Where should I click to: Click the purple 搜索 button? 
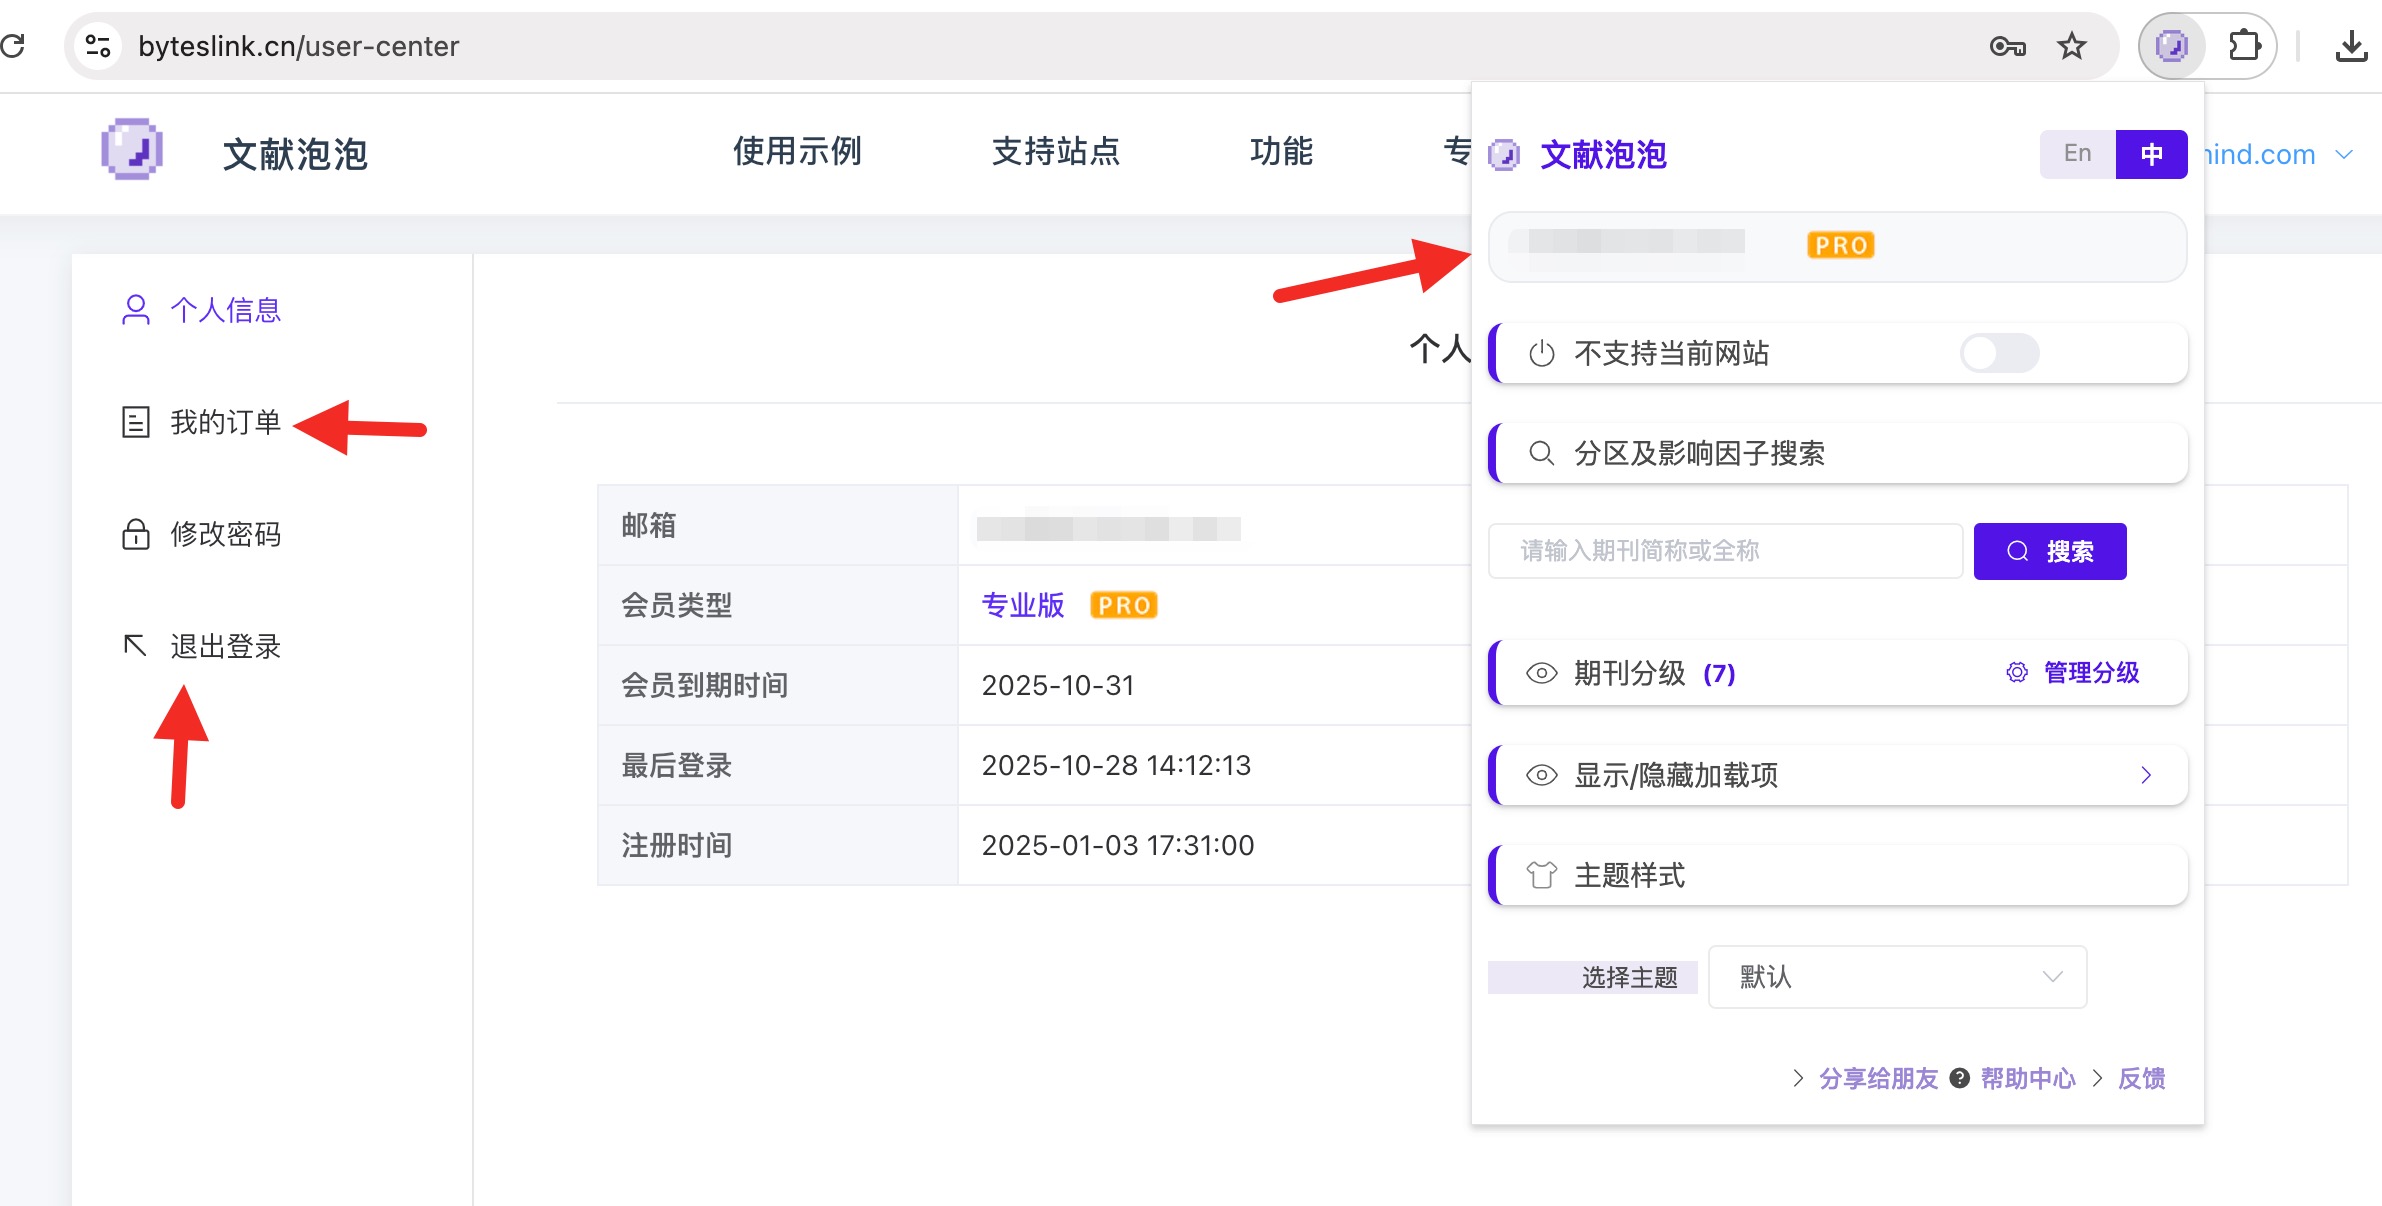click(2049, 551)
